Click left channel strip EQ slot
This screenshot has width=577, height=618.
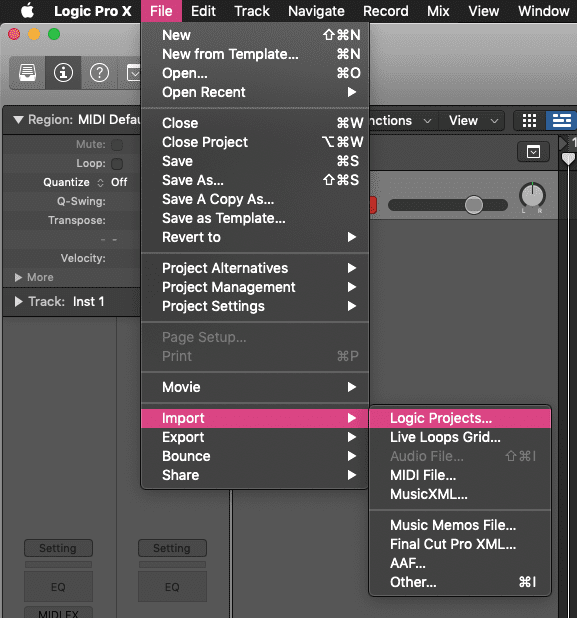(58, 587)
